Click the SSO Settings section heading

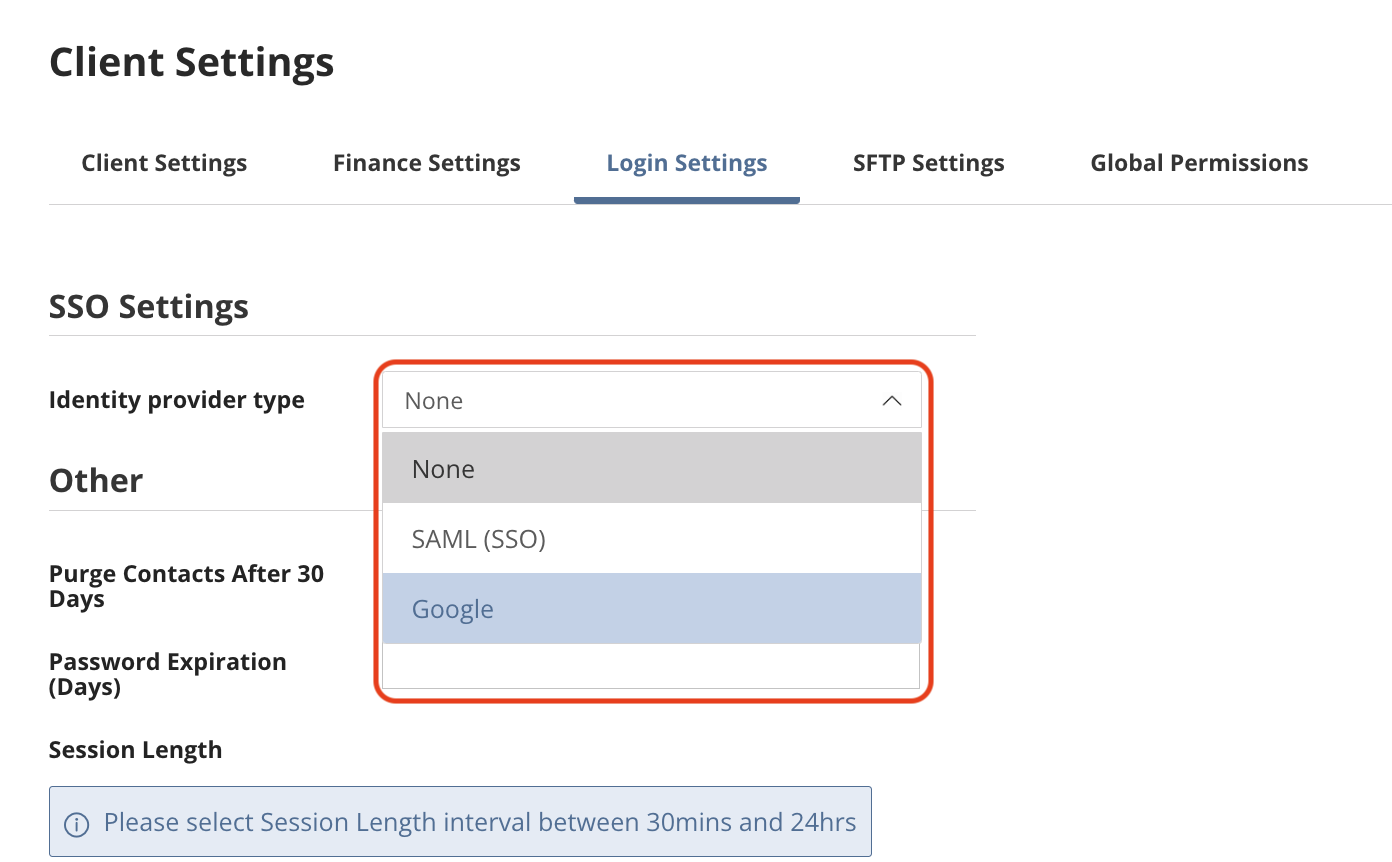click(149, 307)
